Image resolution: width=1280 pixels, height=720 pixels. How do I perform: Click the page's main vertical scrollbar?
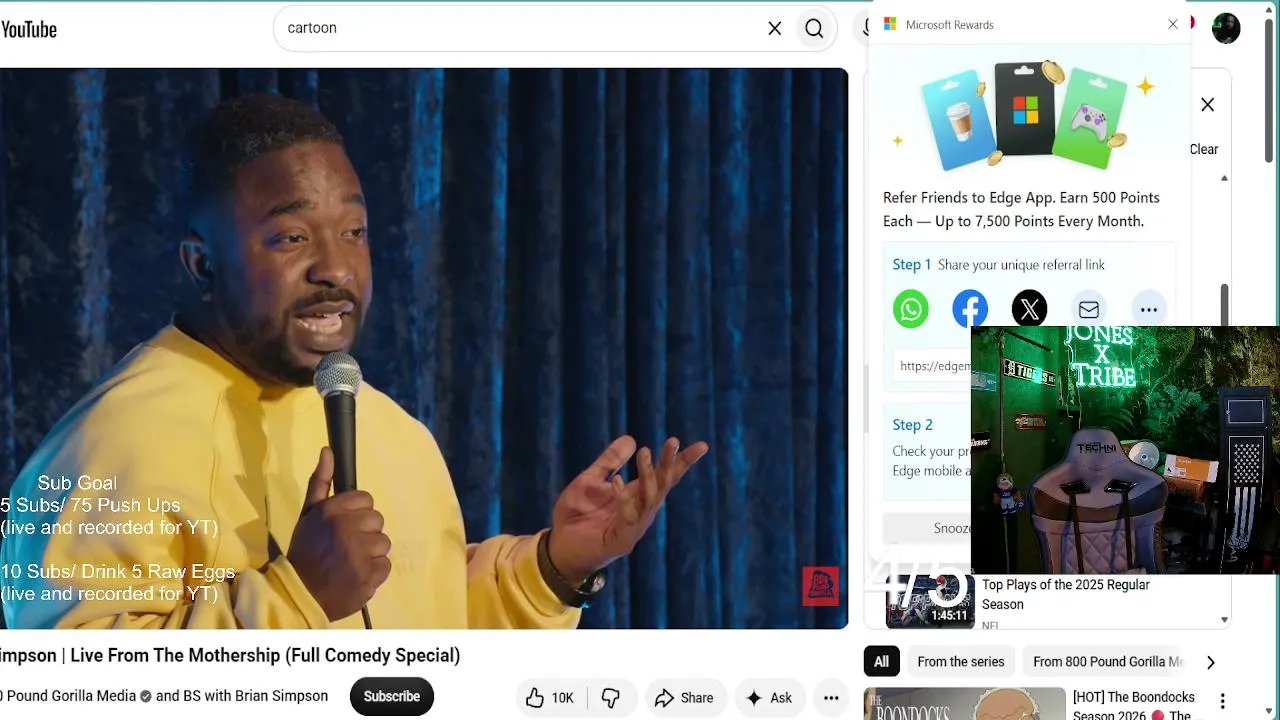[x=1270, y=90]
